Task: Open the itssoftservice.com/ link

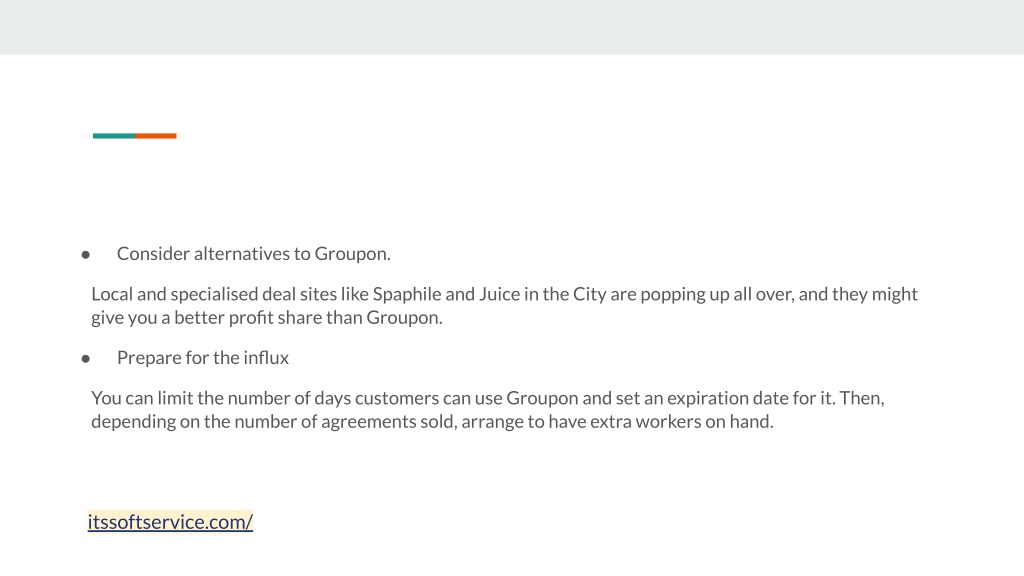Action: (170, 522)
